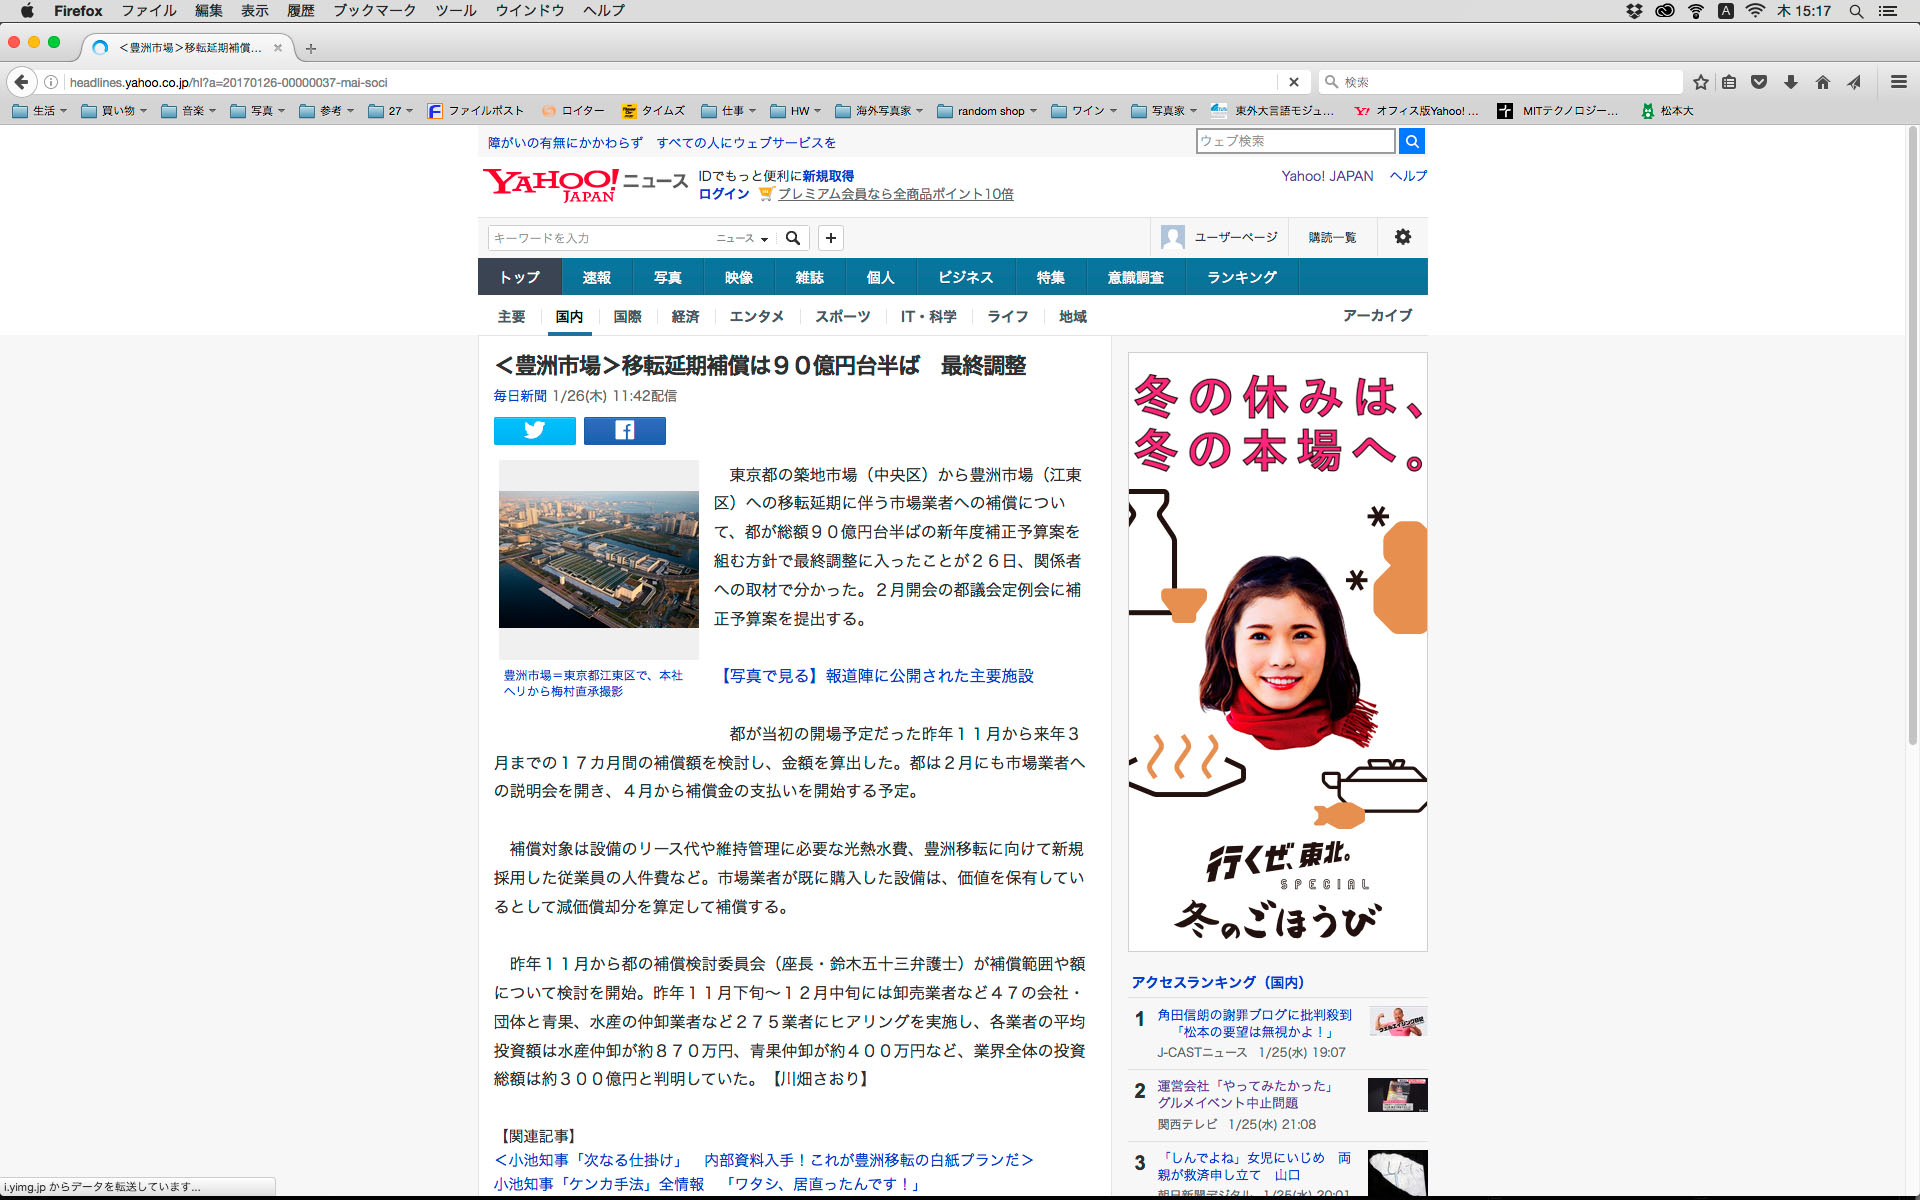1920x1200 pixels.
Task: Bookmark this page with the star icon
Action: [1700, 82]
